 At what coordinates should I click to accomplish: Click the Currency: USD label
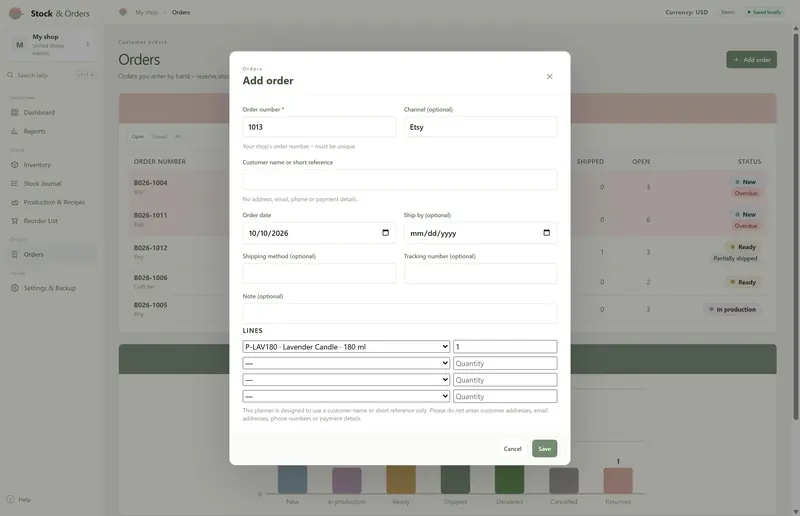686,12
